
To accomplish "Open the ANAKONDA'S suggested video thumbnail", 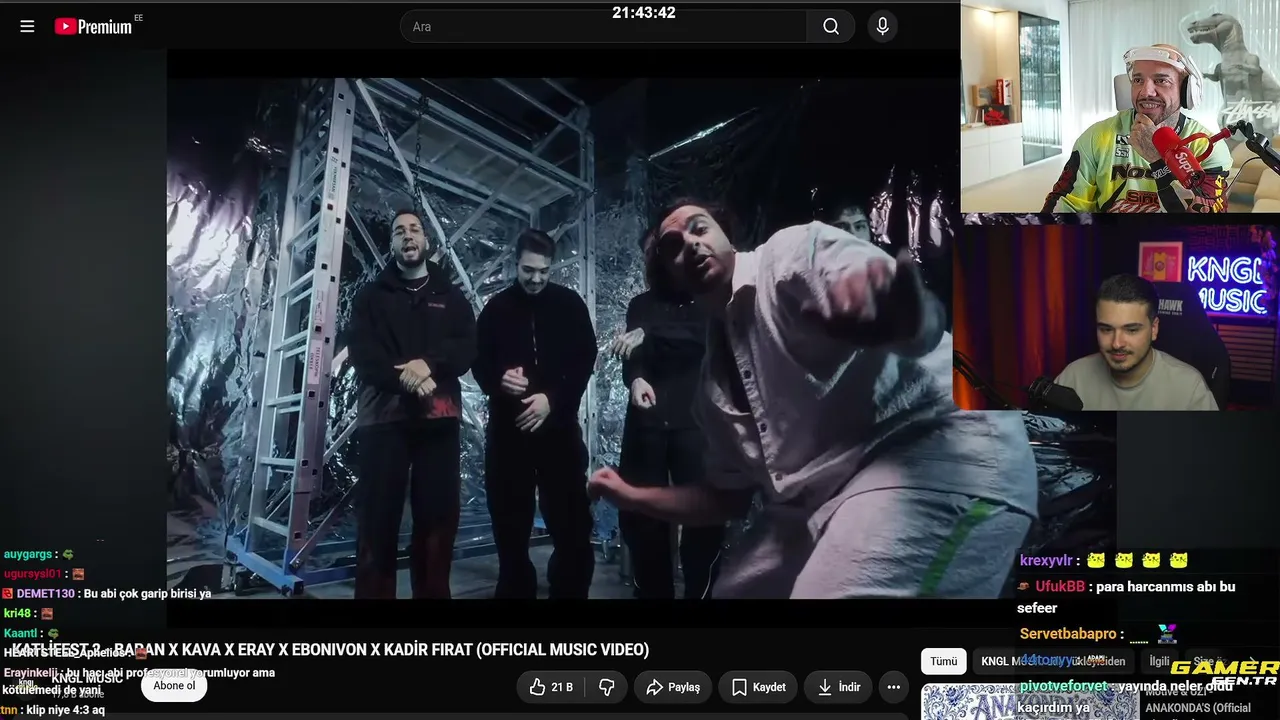I will [x=1029, y=701].
